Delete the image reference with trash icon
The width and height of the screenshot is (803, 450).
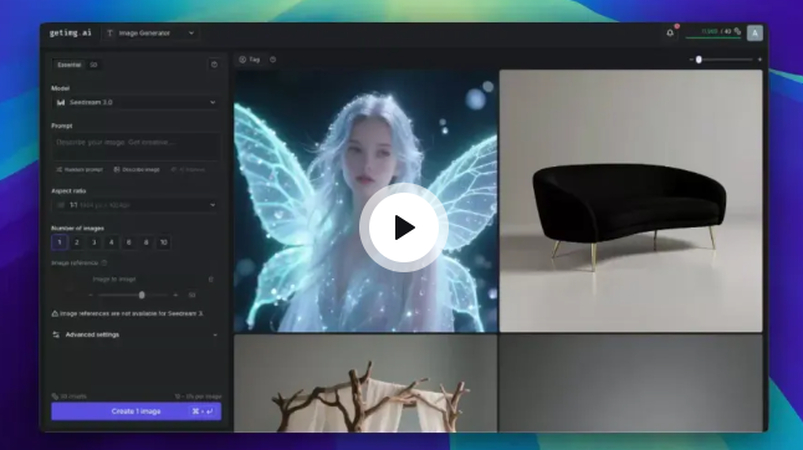click(210, 279)
